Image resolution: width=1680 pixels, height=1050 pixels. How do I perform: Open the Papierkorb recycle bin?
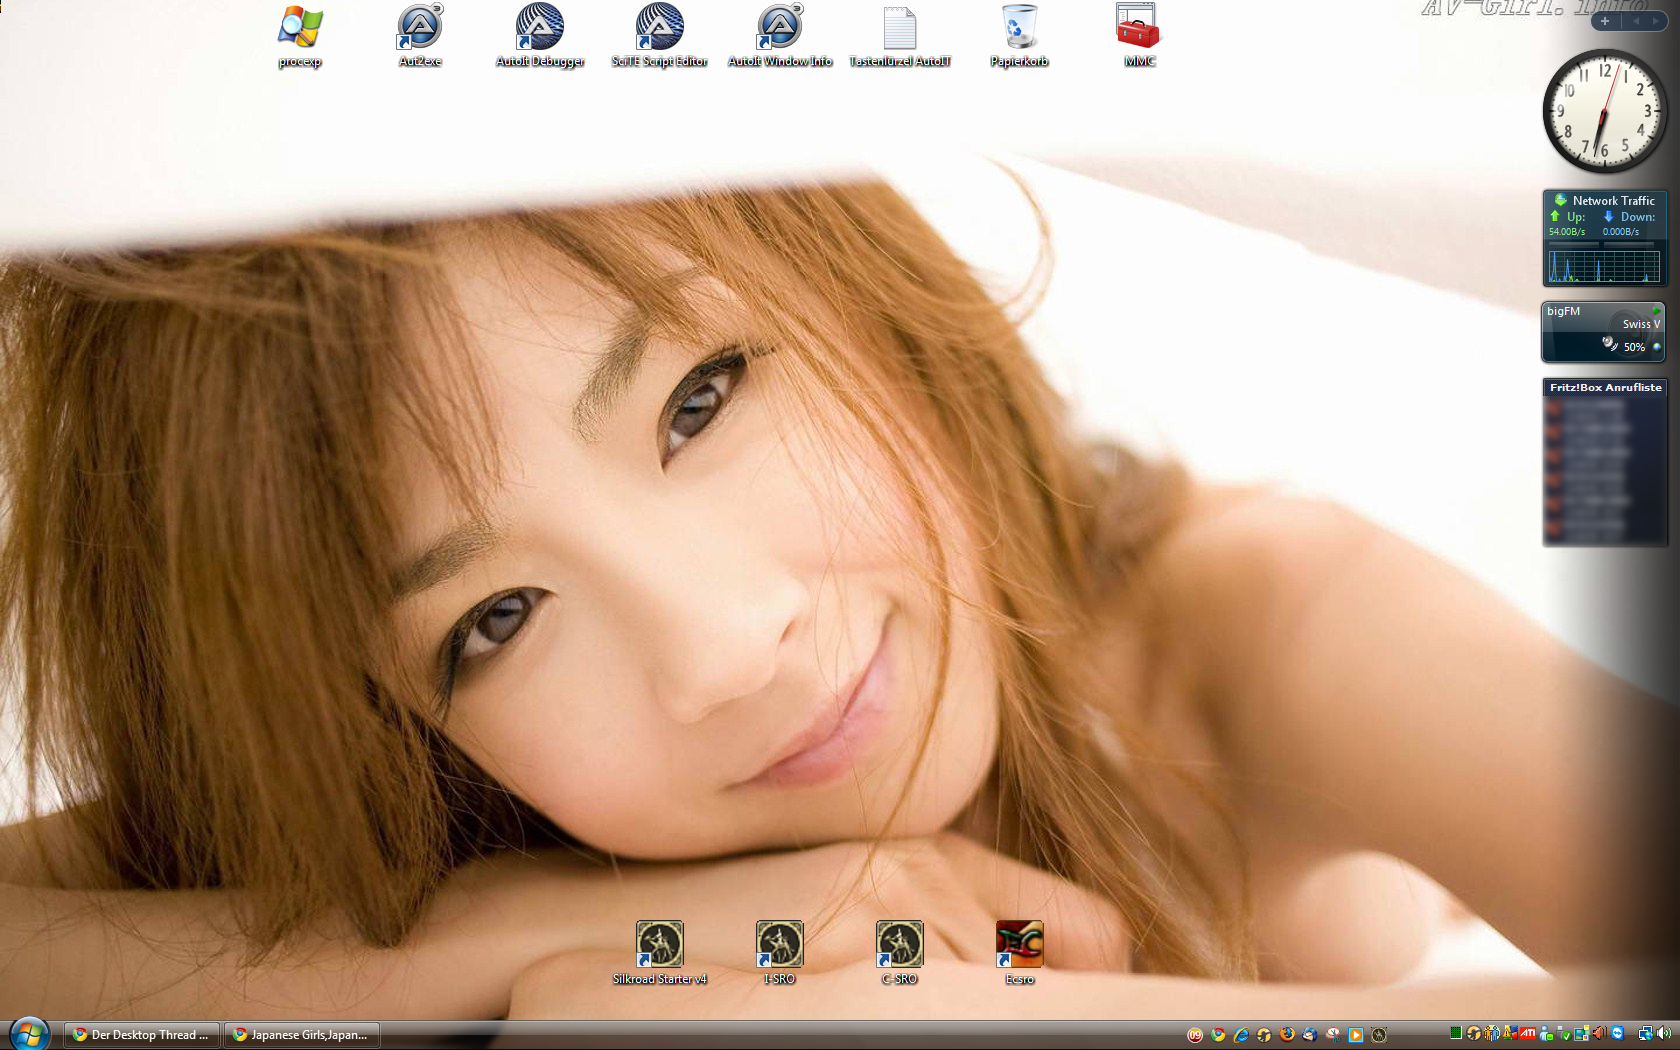(1019, 29)
